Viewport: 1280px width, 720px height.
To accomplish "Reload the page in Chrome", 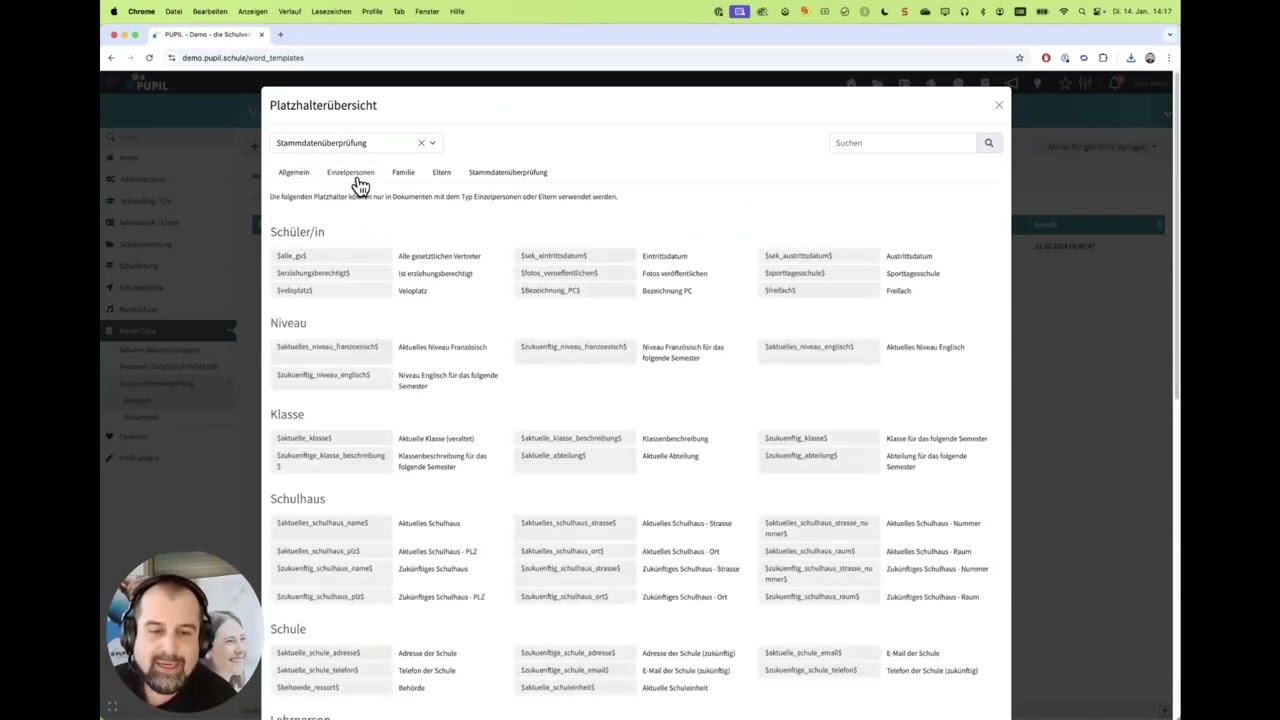I will [149, 58].
